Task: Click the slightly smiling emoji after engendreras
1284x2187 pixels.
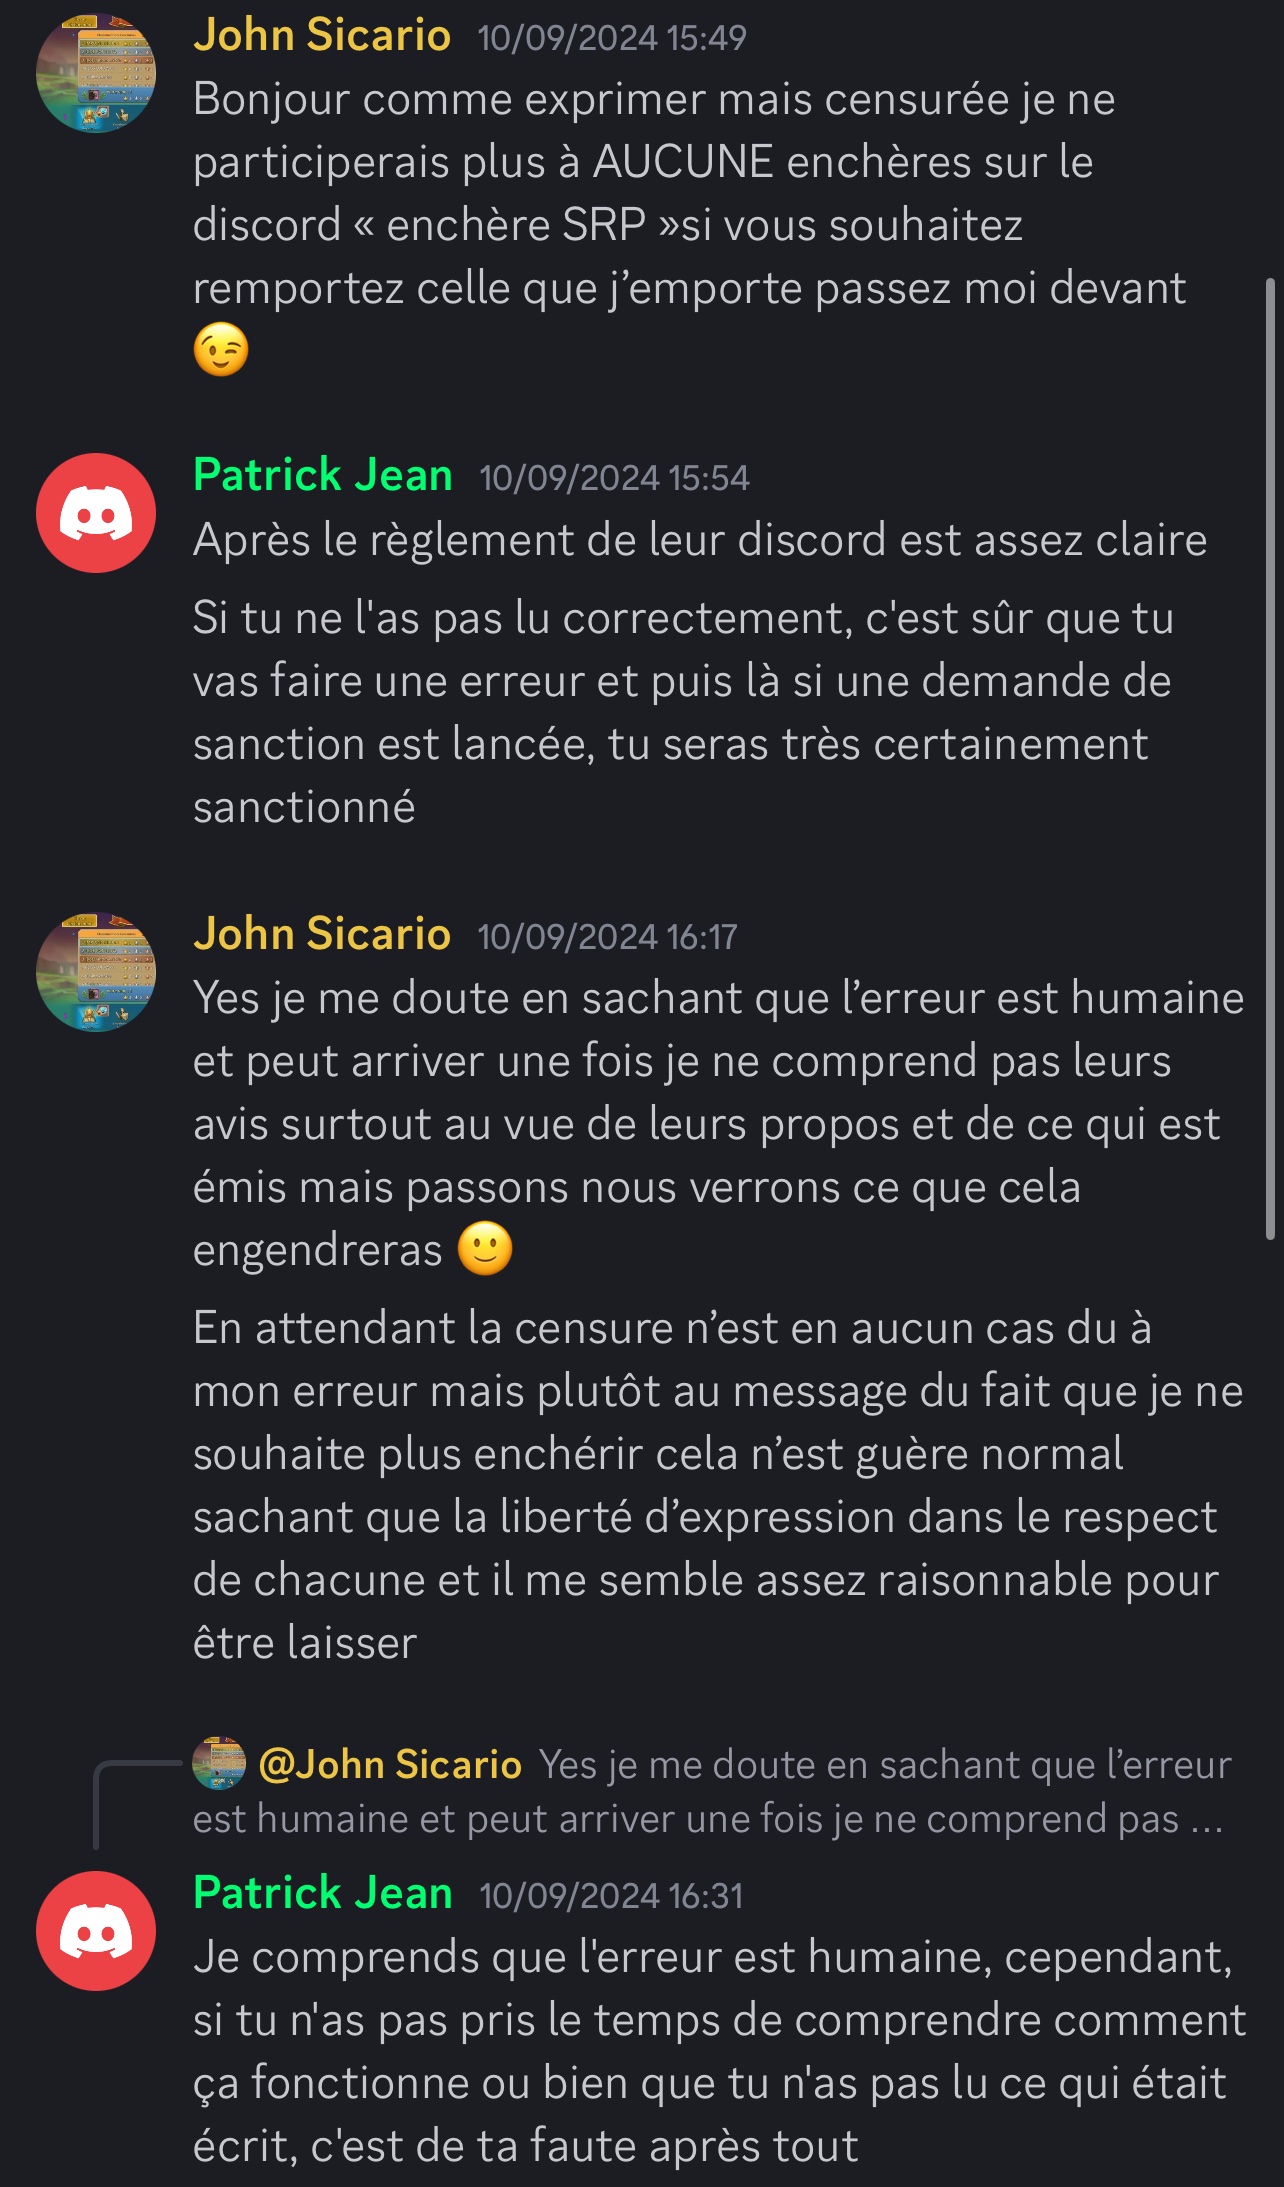Action: click(485, 1249)
